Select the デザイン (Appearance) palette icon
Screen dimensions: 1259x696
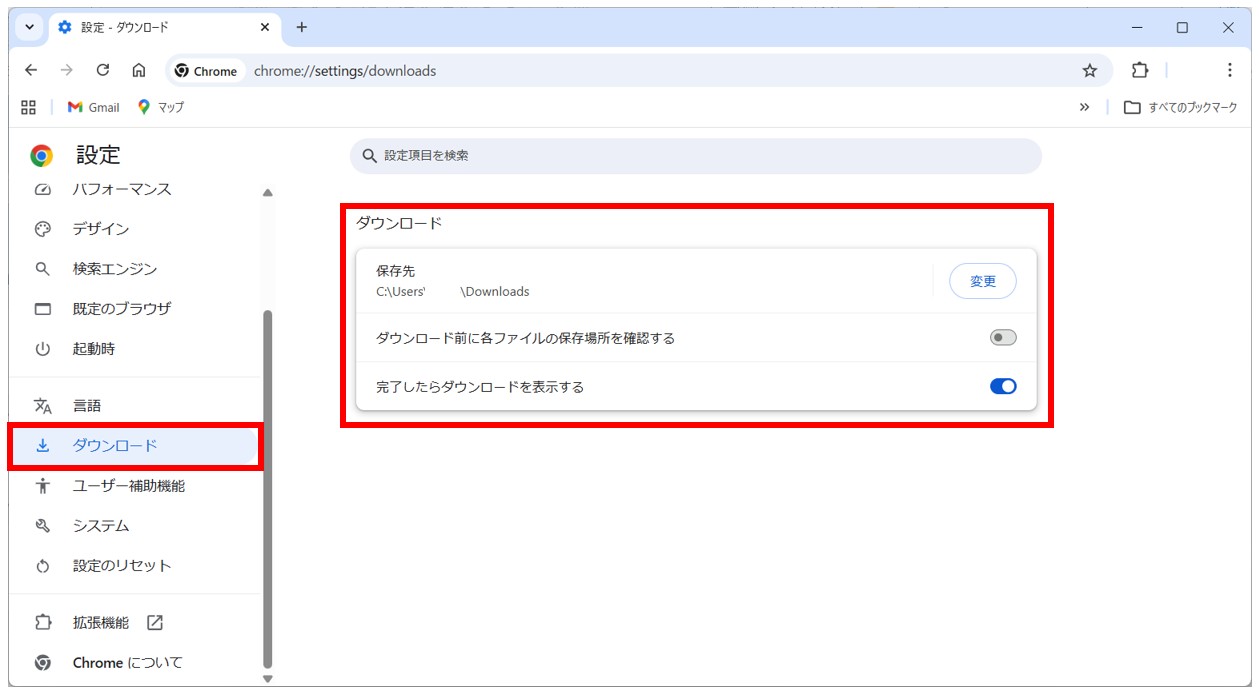tap(42, 229)
